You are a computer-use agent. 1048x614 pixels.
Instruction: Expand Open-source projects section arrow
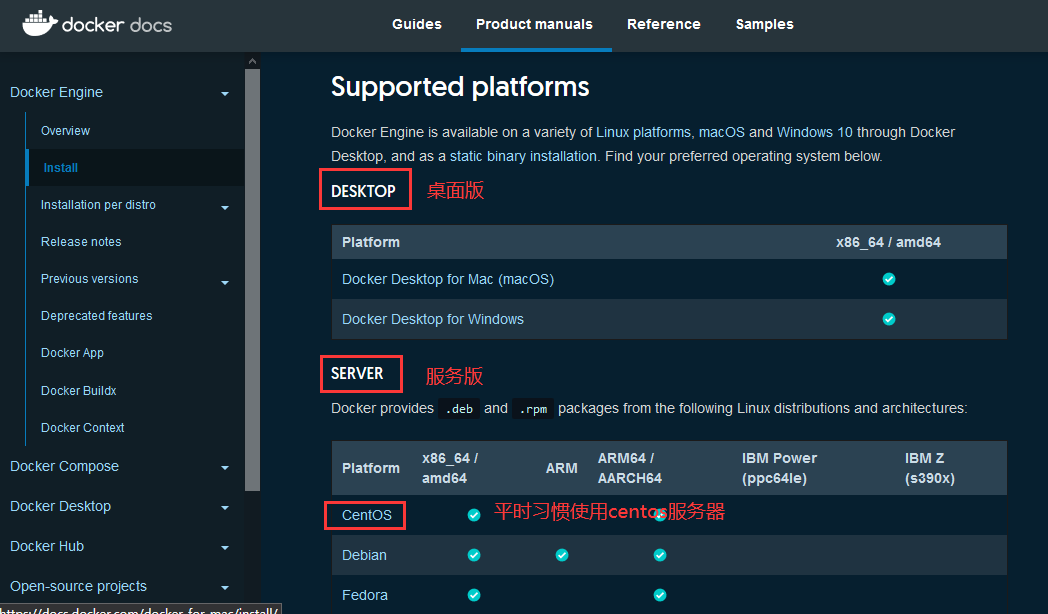(225, 588)
